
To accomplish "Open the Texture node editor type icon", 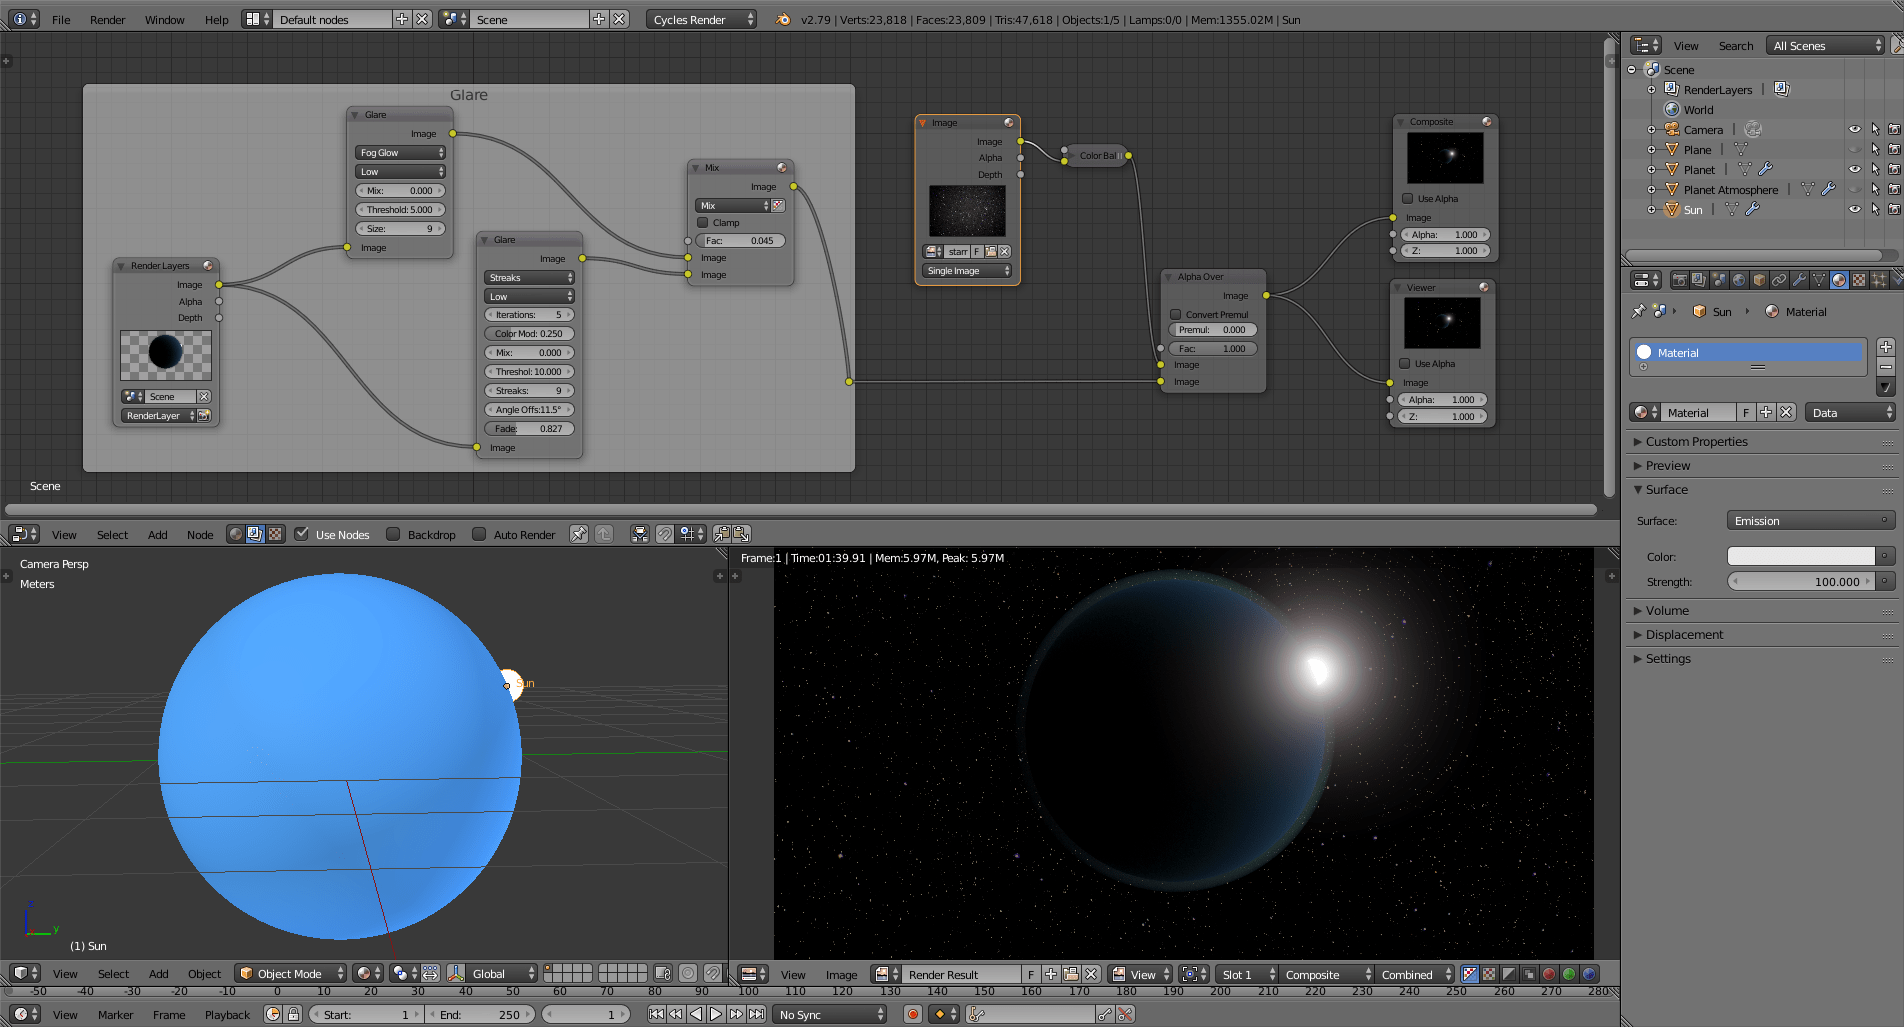I will coord(275,534).
